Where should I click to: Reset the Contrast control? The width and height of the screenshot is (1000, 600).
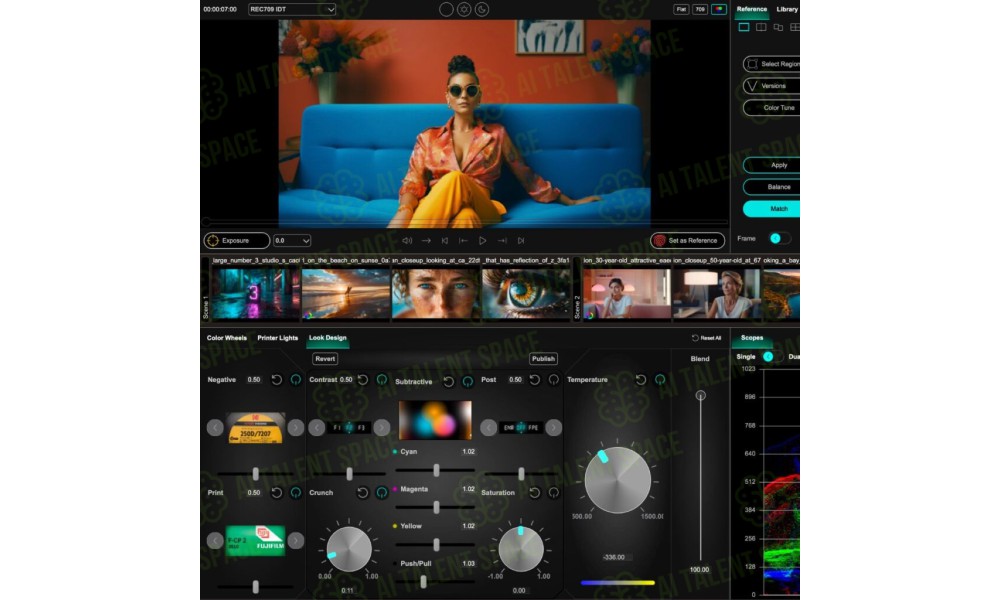click(x=363, y=379)
